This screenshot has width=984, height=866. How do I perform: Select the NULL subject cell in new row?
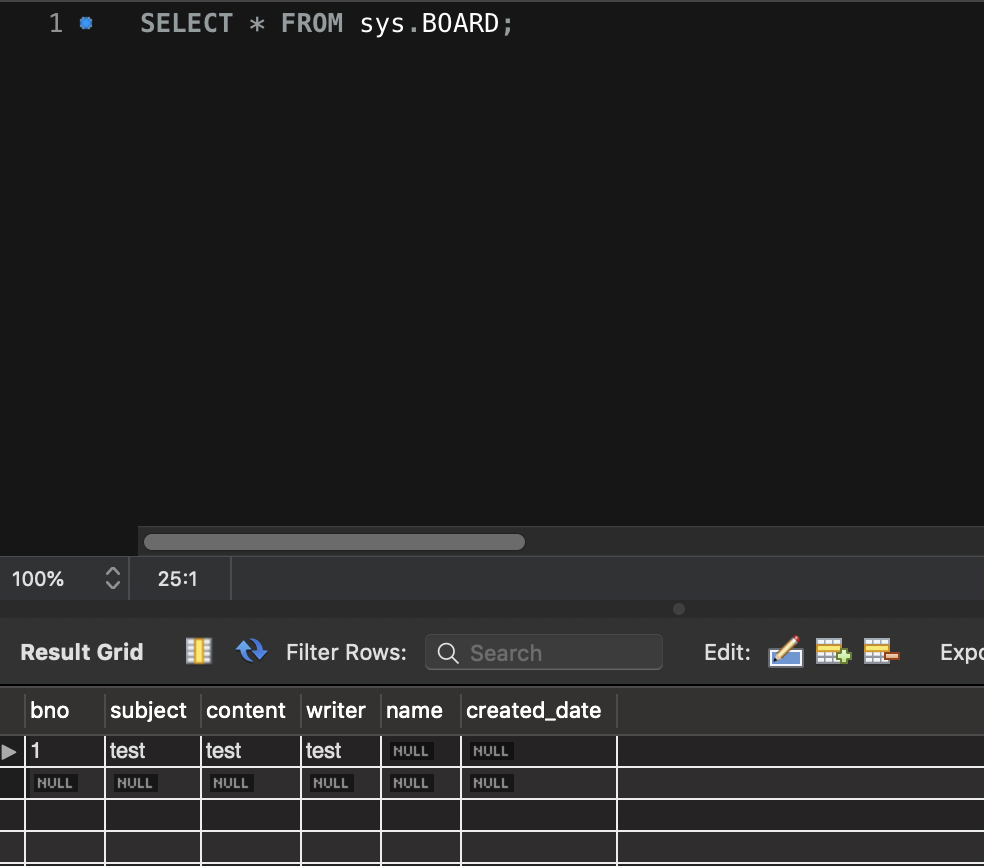pyautogui.click(x=152, y=783)
